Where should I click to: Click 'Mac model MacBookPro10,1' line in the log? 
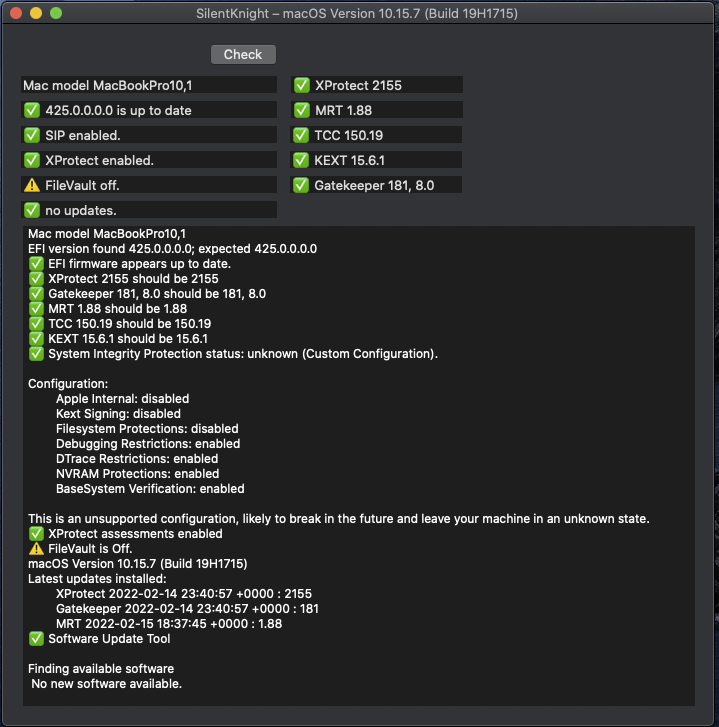click(x=107, y=234)
